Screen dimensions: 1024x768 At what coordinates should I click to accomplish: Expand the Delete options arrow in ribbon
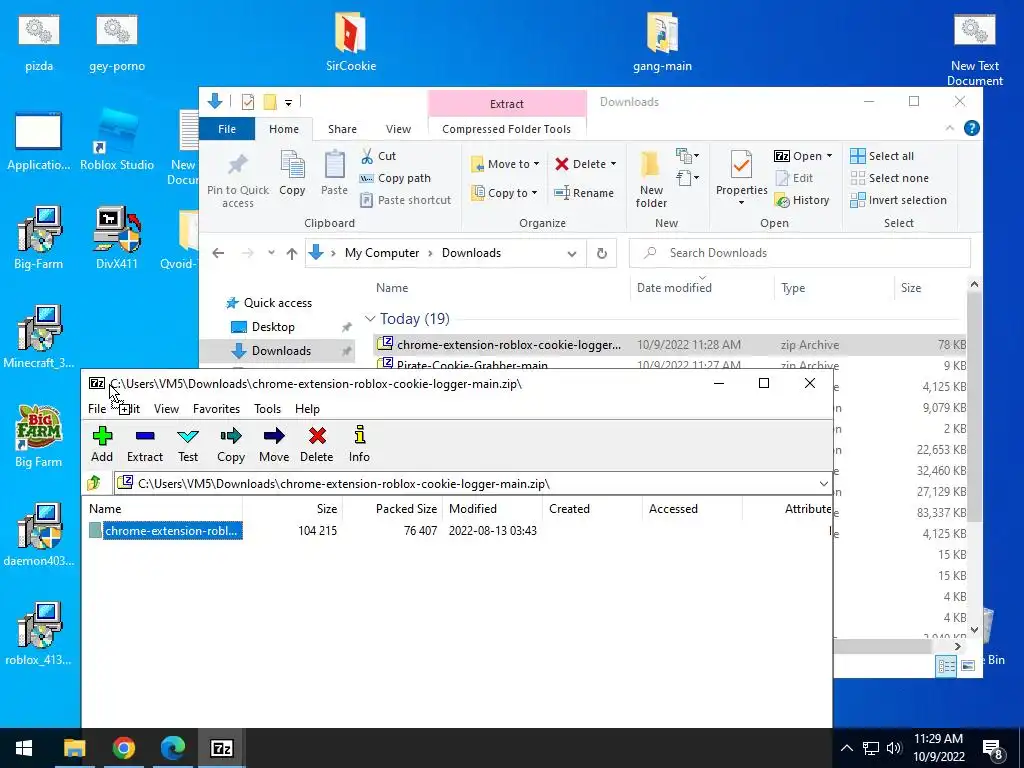click(x=613, y=164)
